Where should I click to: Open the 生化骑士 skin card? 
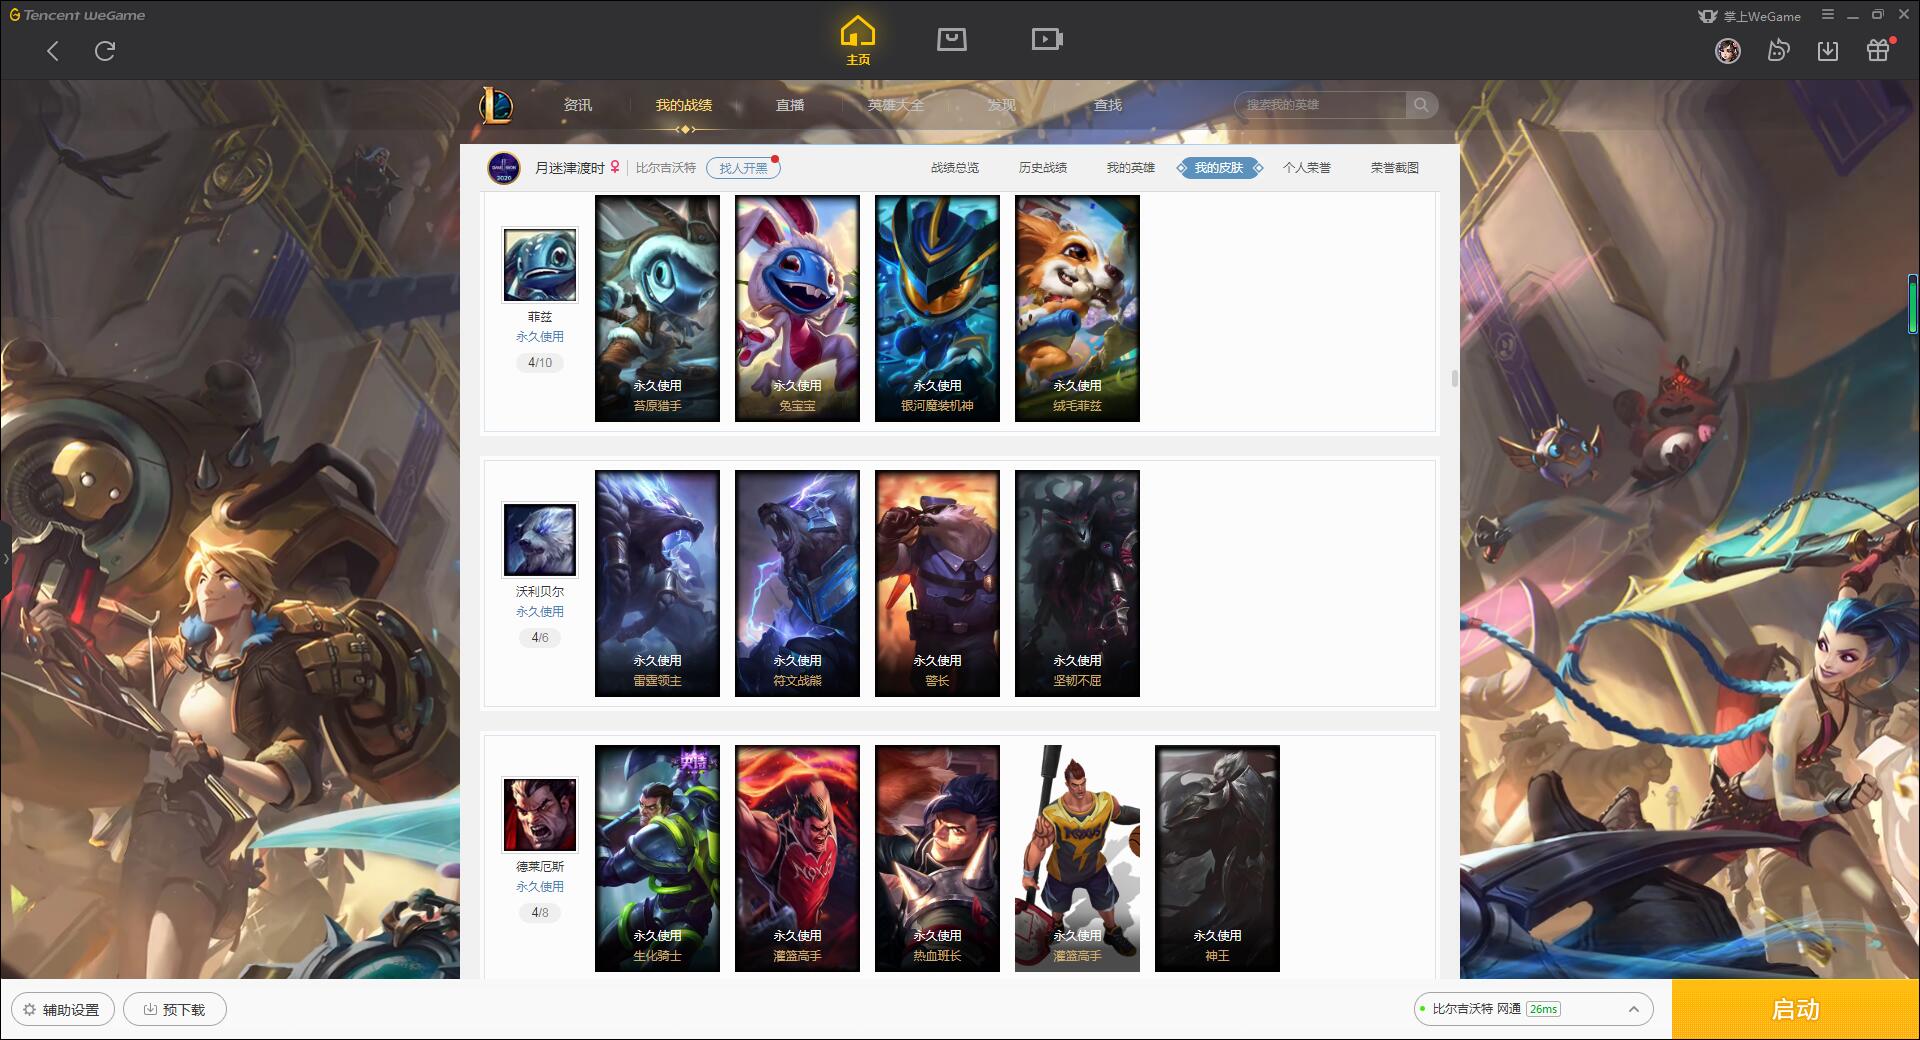click(657, 858)
